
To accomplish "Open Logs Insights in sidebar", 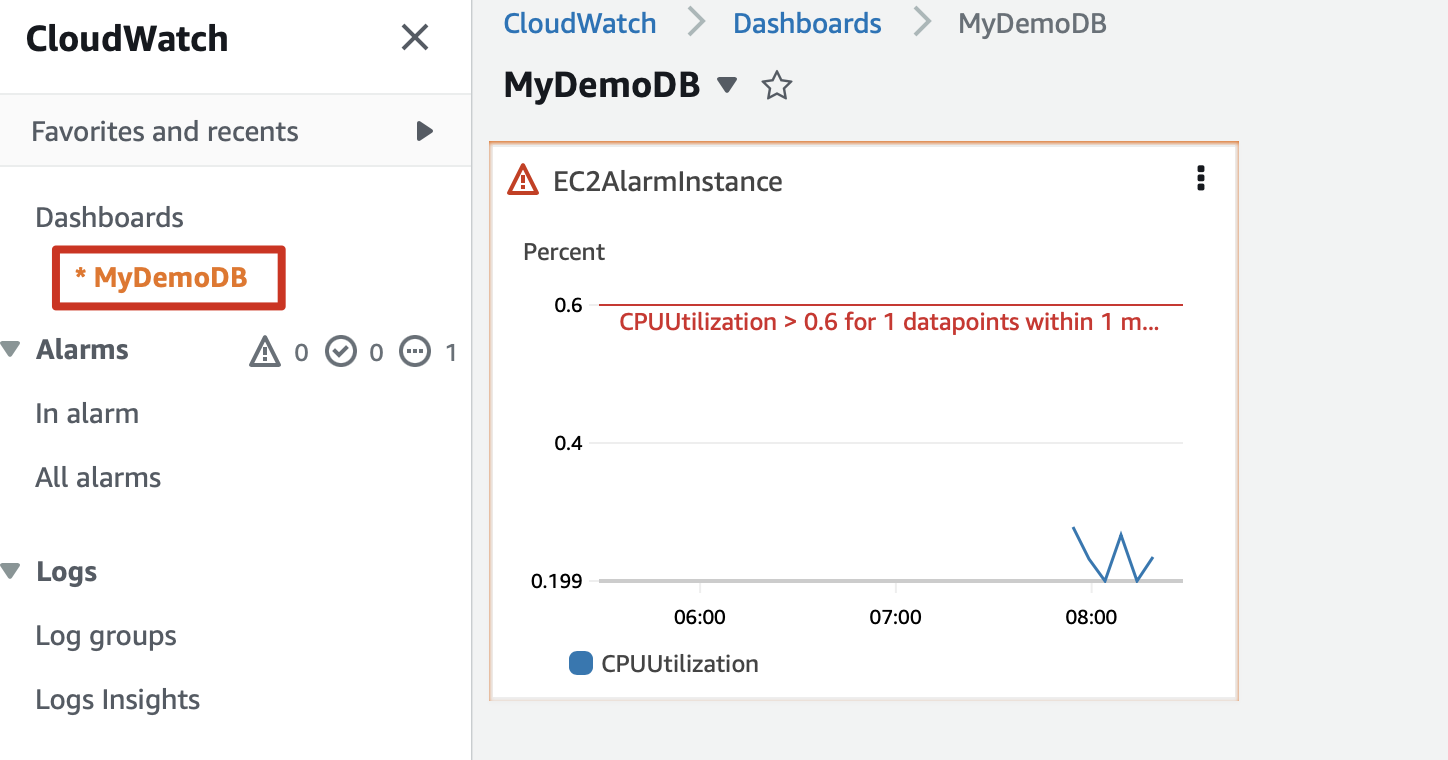I will coord(118,700).
